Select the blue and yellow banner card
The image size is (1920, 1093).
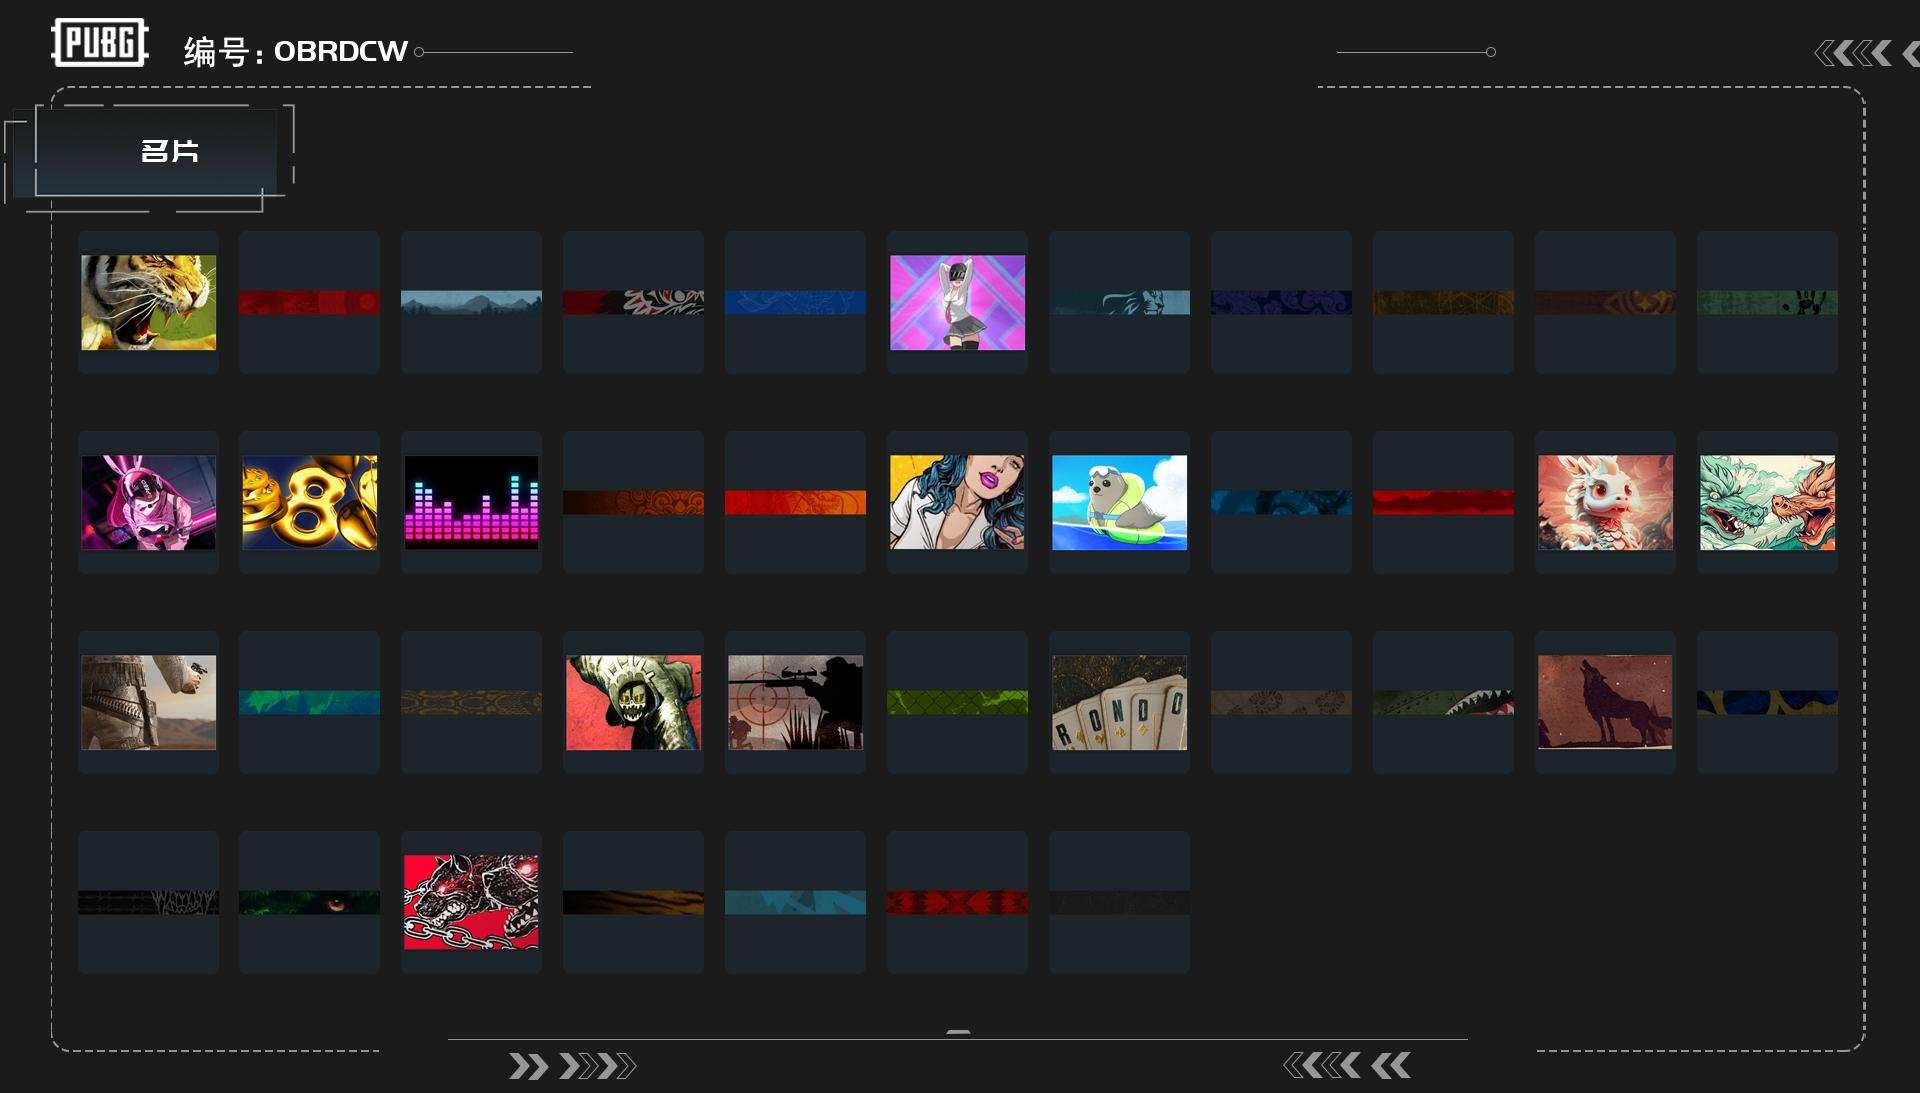(1767, 702)
